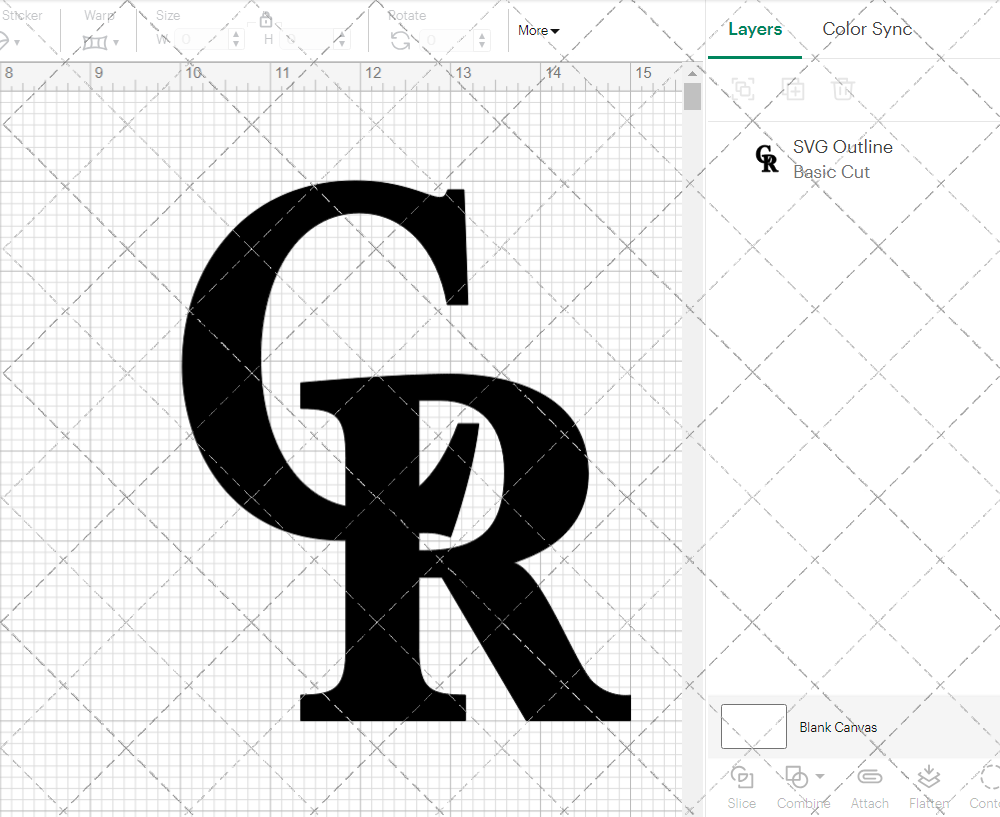Click the Duplicate layer icon
Viewport: 1000px width, 817px height.
[x=794, y=89]
